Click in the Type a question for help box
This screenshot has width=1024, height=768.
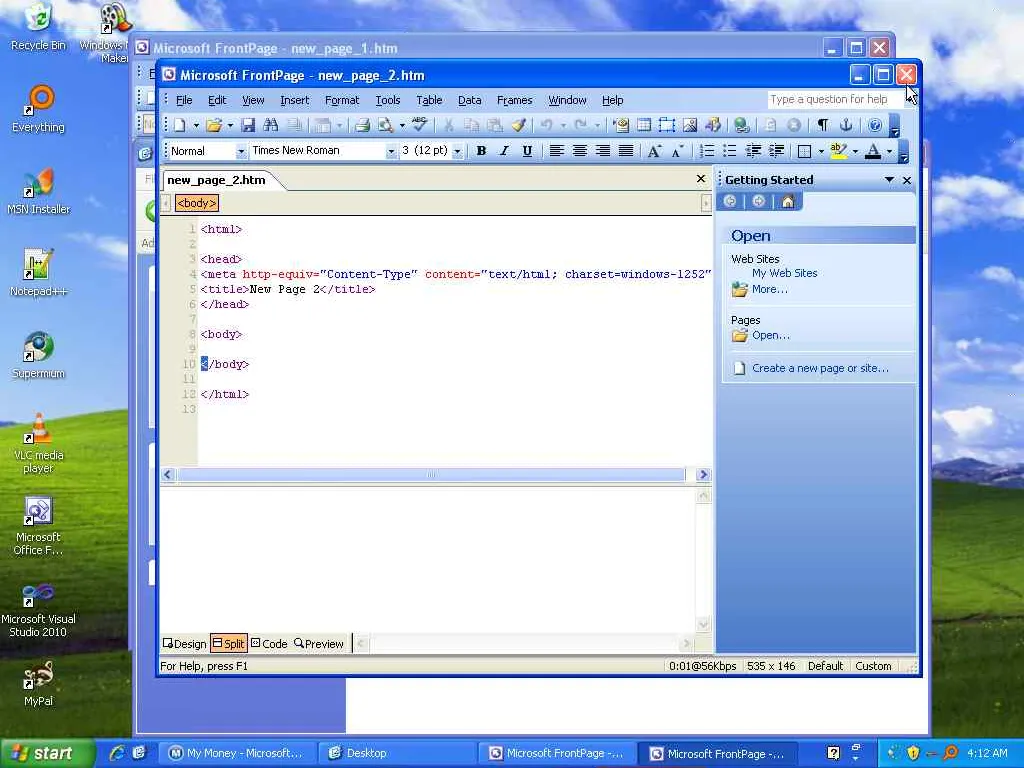point(835,99)
